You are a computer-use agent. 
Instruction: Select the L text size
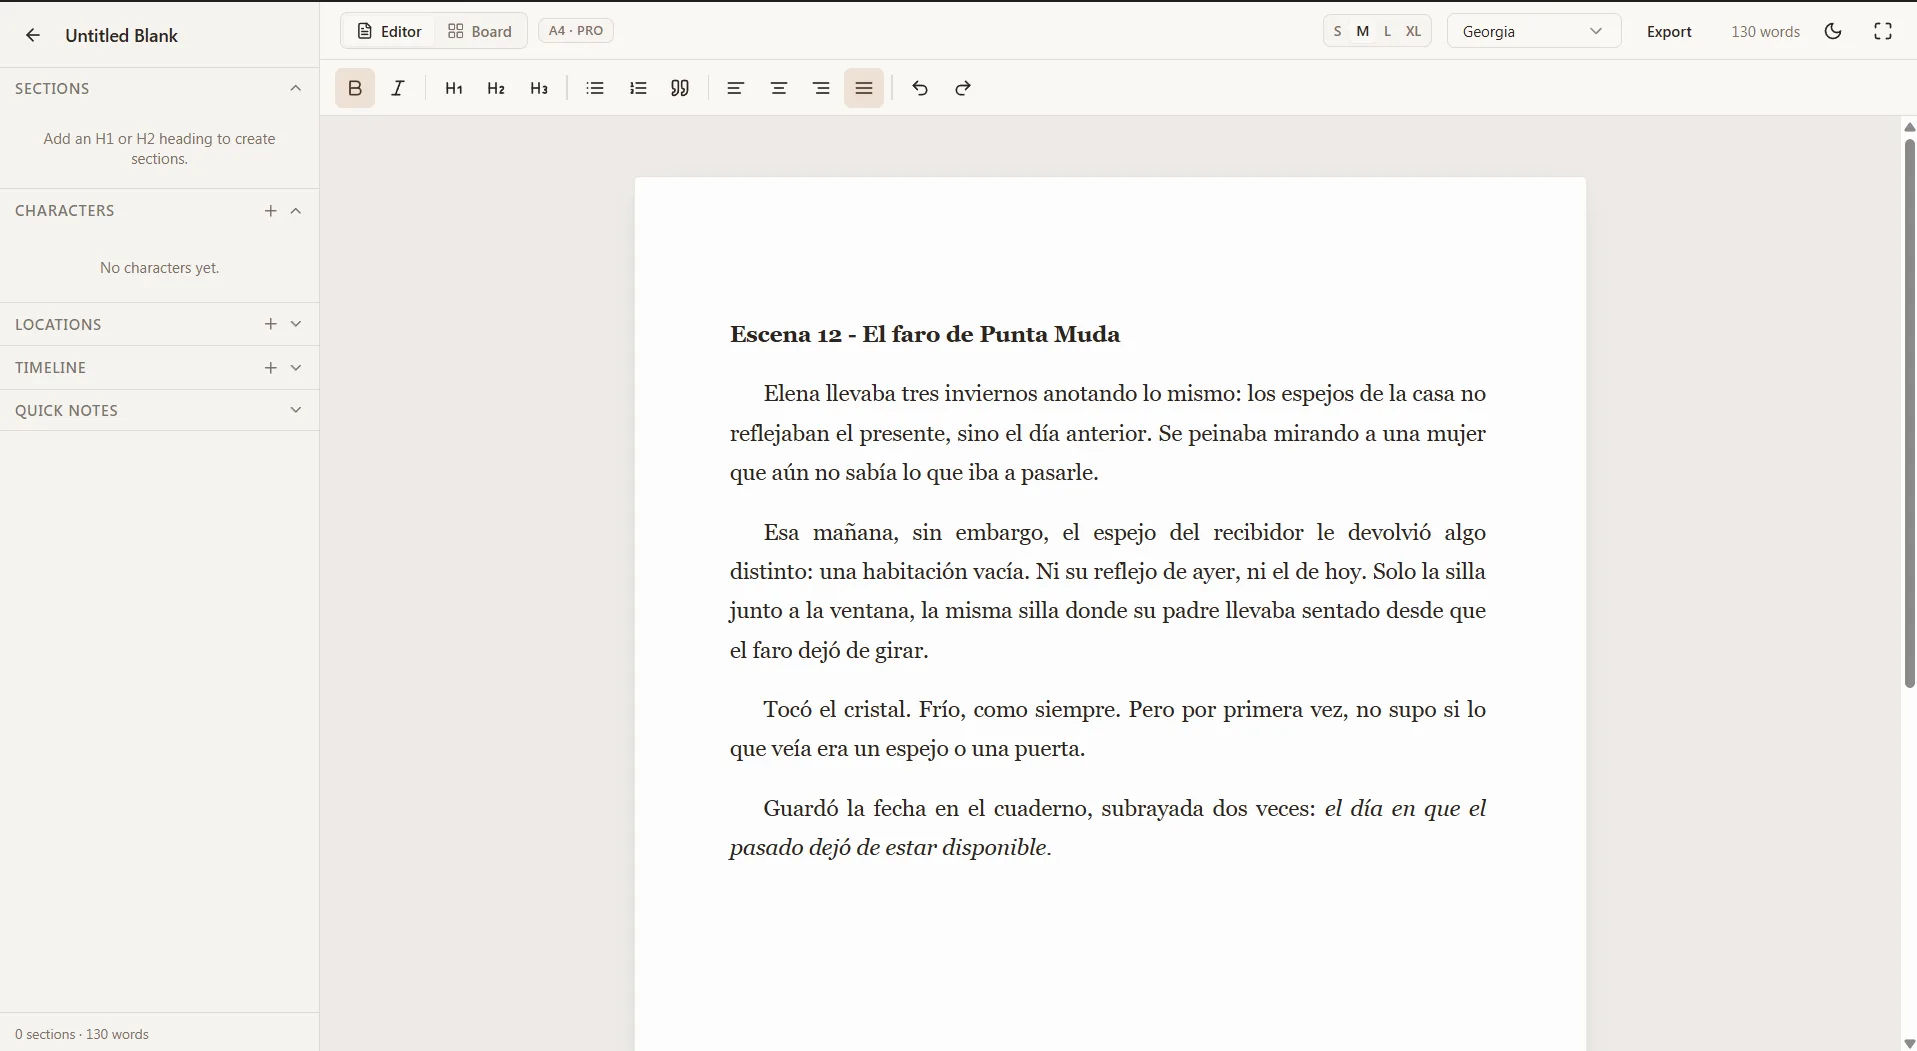pos(1387,31)
